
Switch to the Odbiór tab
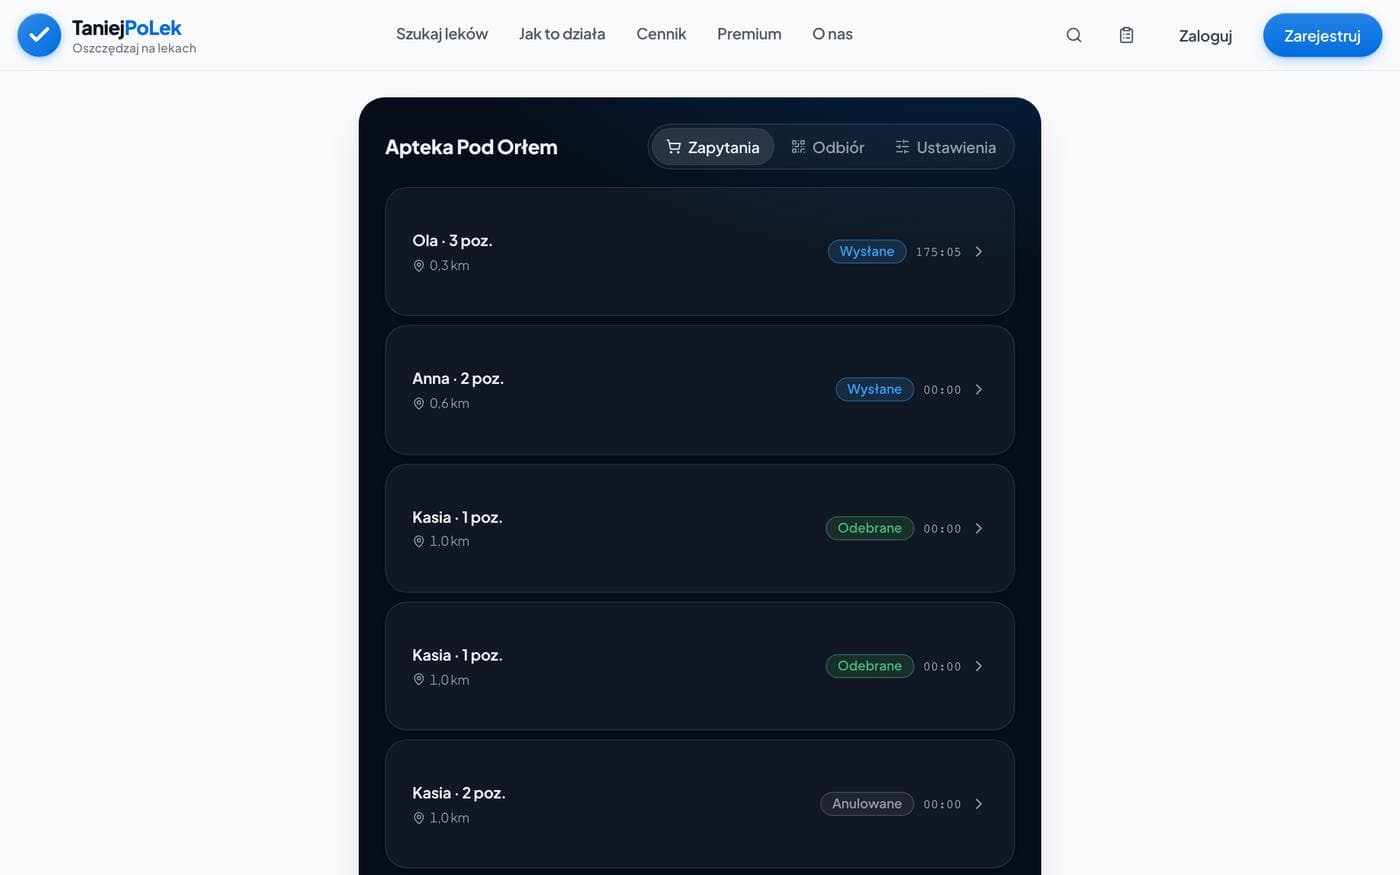point(827,147)
